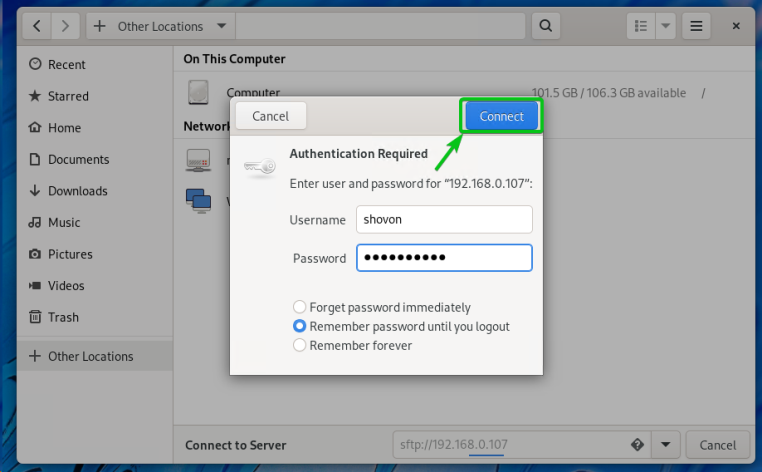Go to Home folder in sidebar
The width and height of the screenshot is (762, 472).
point(95,127)
